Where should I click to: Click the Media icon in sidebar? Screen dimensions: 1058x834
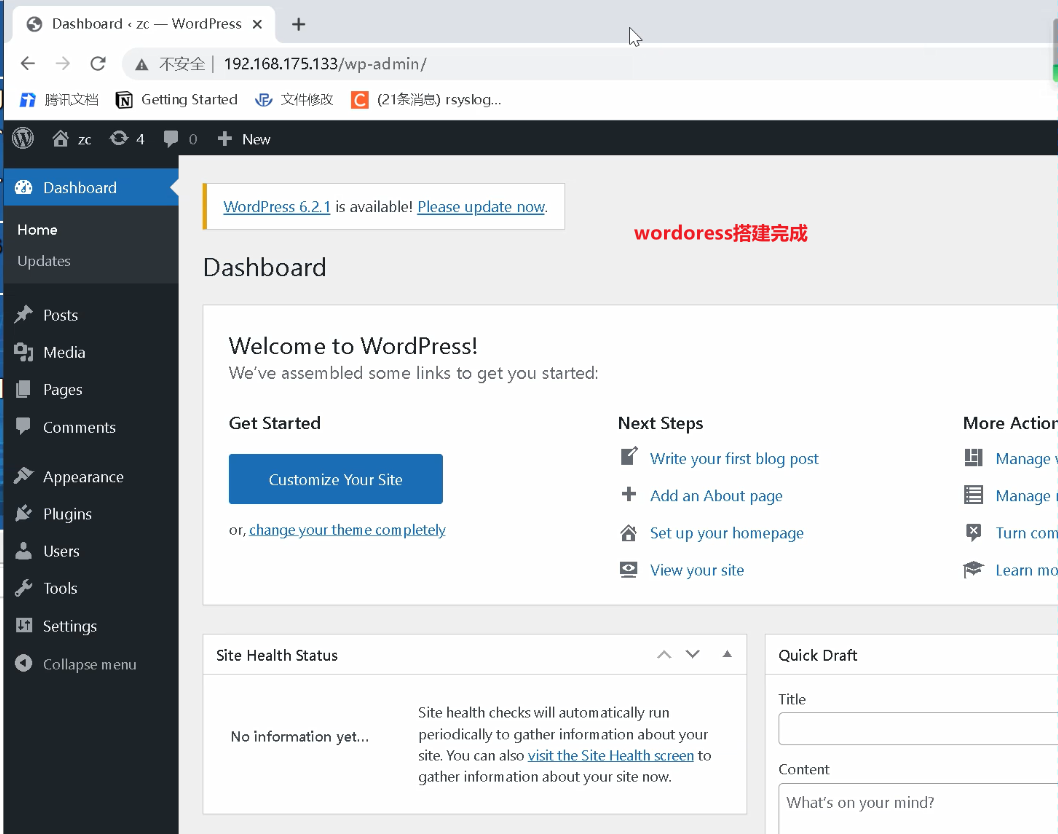[x=24, y=352]
